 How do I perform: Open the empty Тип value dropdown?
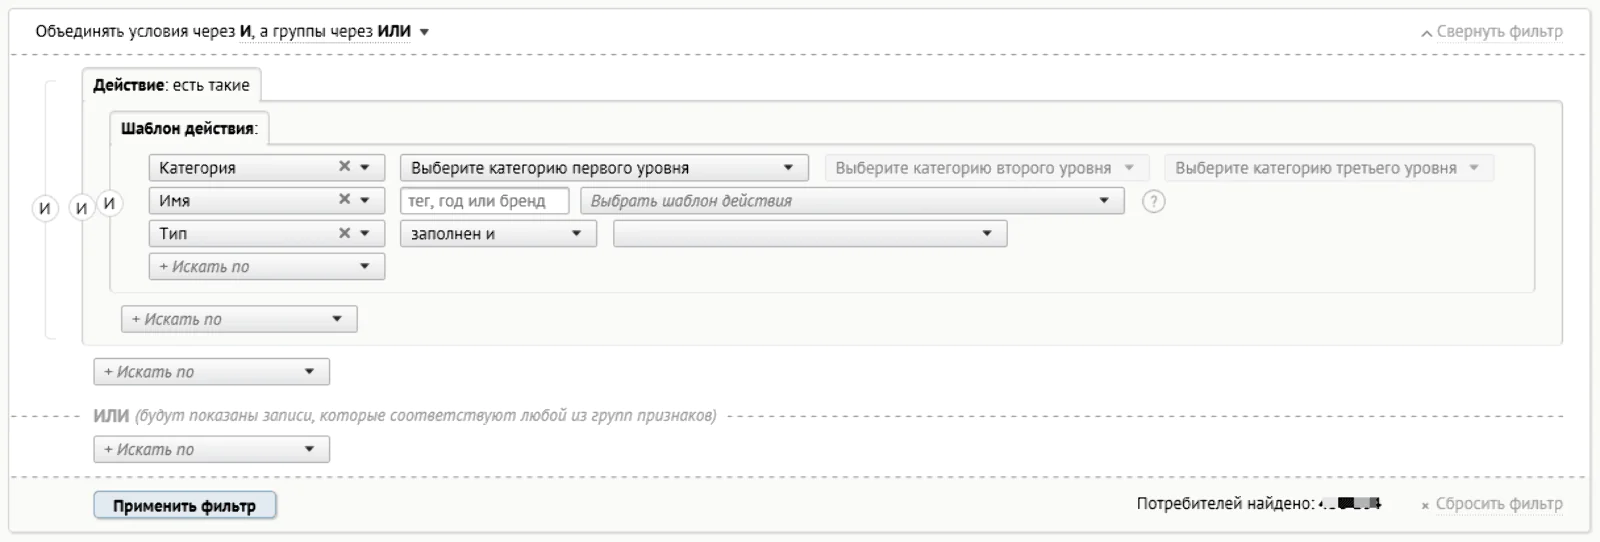(810, 233)
